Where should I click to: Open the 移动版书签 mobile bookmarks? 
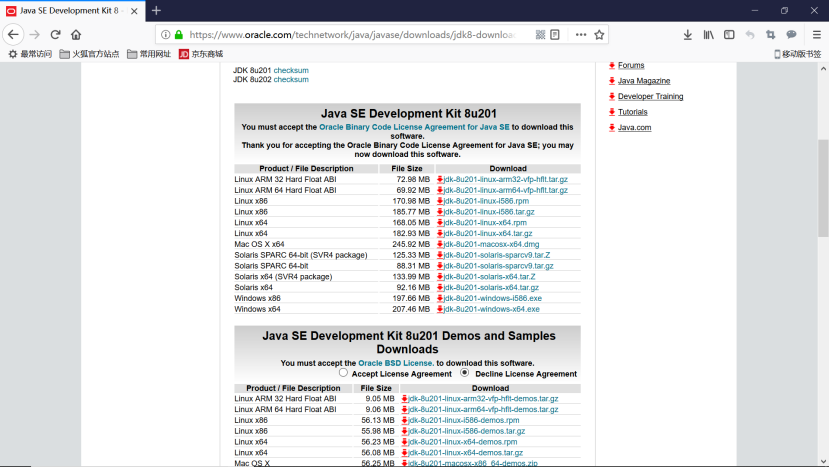[798, 54]
